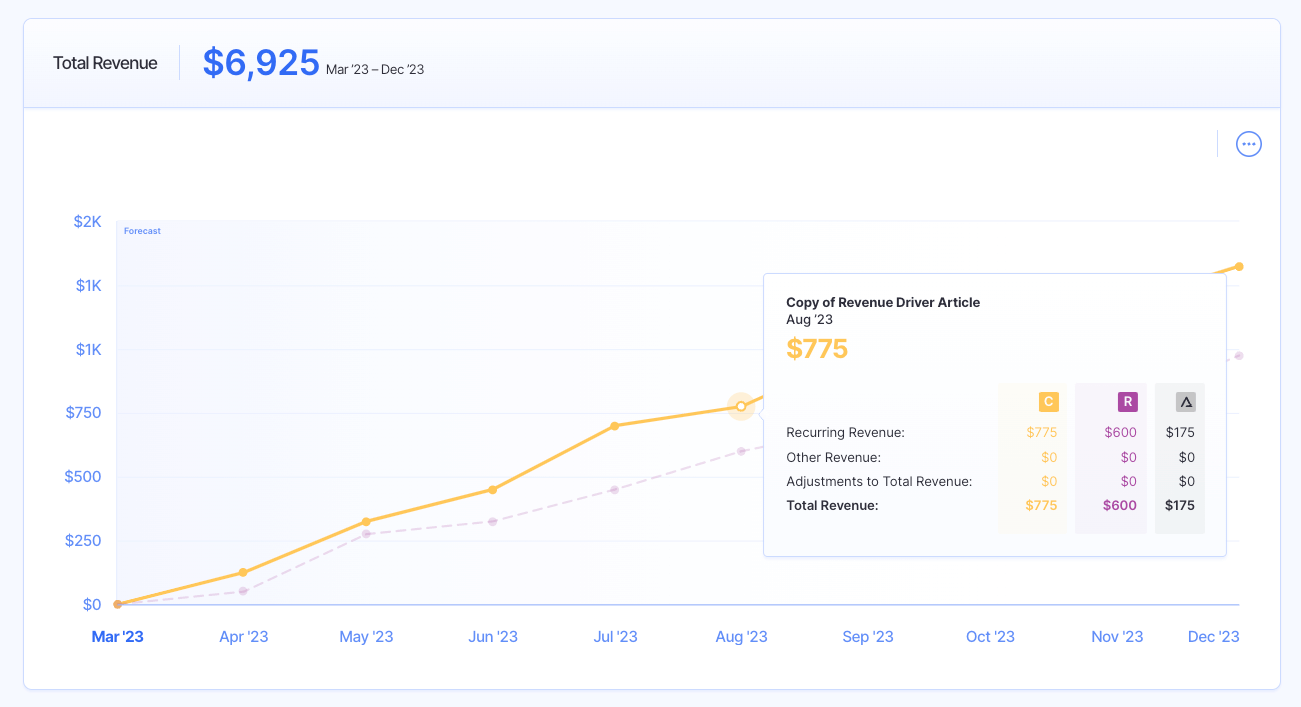Click the Mar '23 x-axis label
Viewport: 1301px width, 707px height.
[x=118, y=637]
